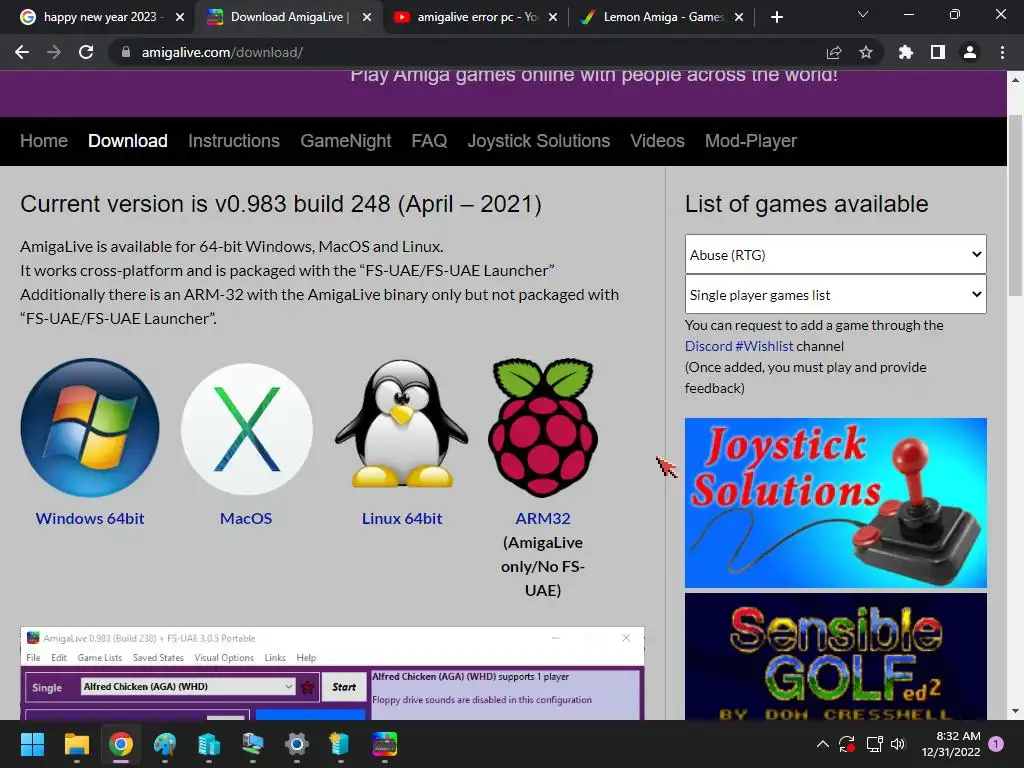Click the address bar URL field
The image size is (1024, 768).
coord(457,52)
